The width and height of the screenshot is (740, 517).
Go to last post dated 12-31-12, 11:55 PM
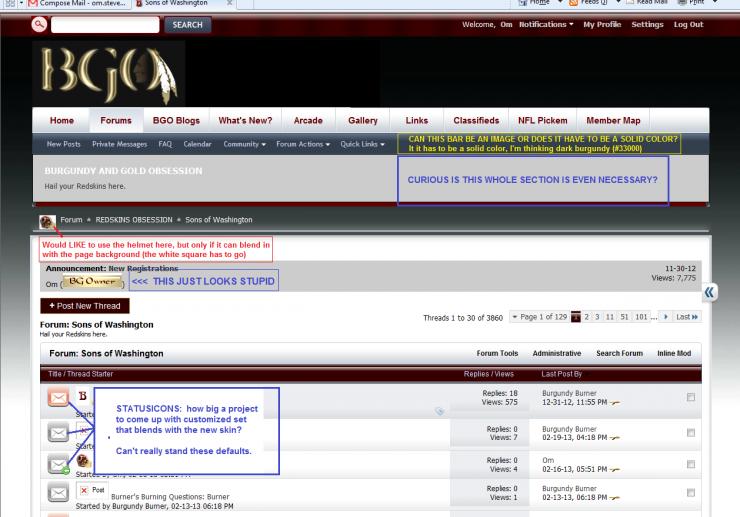[x=614, y=403]
